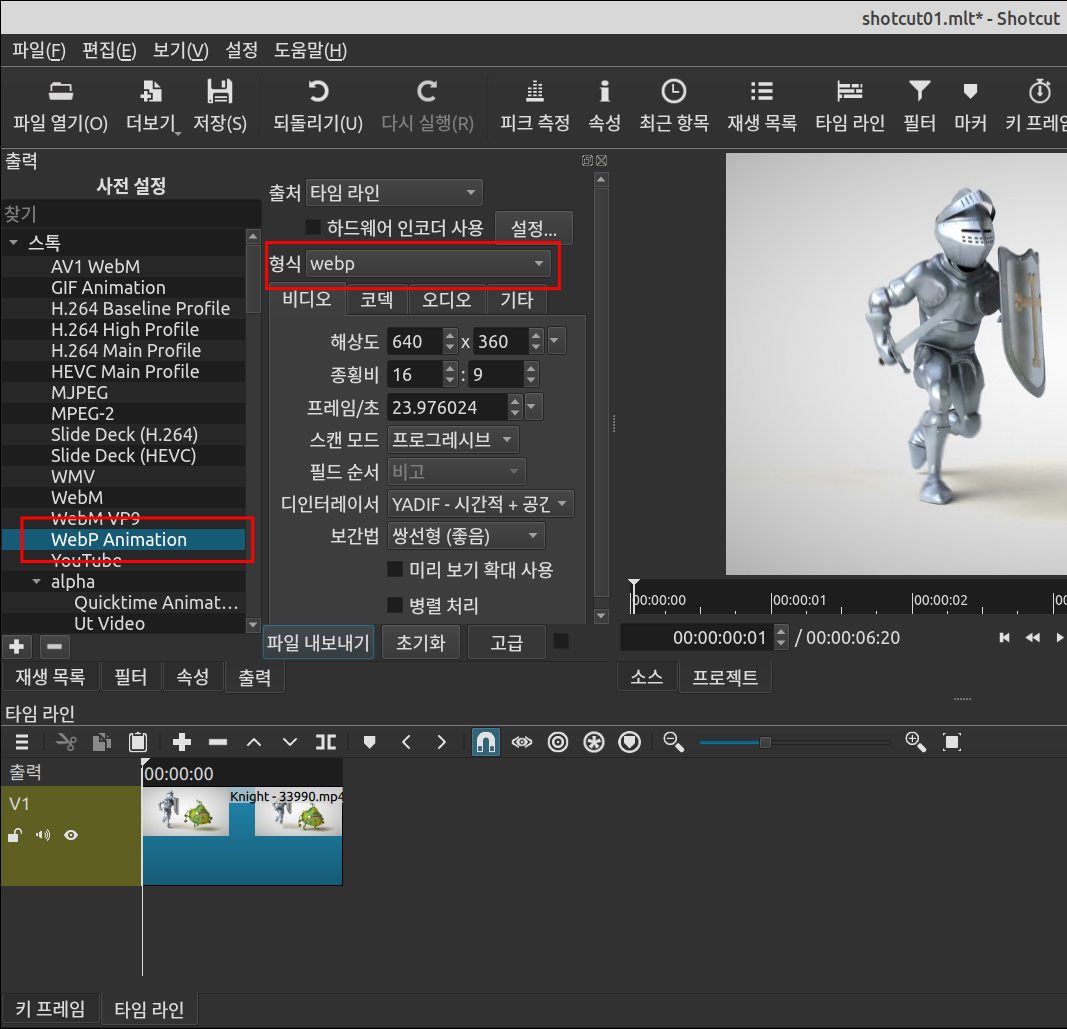The height and width of the screenshot is (1029, 1067).
Task: Toggle scrub while dragging eye icon
Action: (x=522, y=742)
